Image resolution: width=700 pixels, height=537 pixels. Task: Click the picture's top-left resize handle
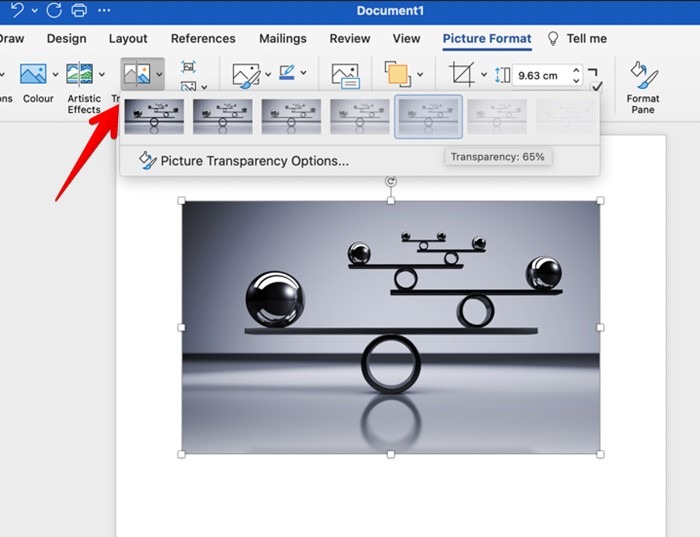pos(181,201)
